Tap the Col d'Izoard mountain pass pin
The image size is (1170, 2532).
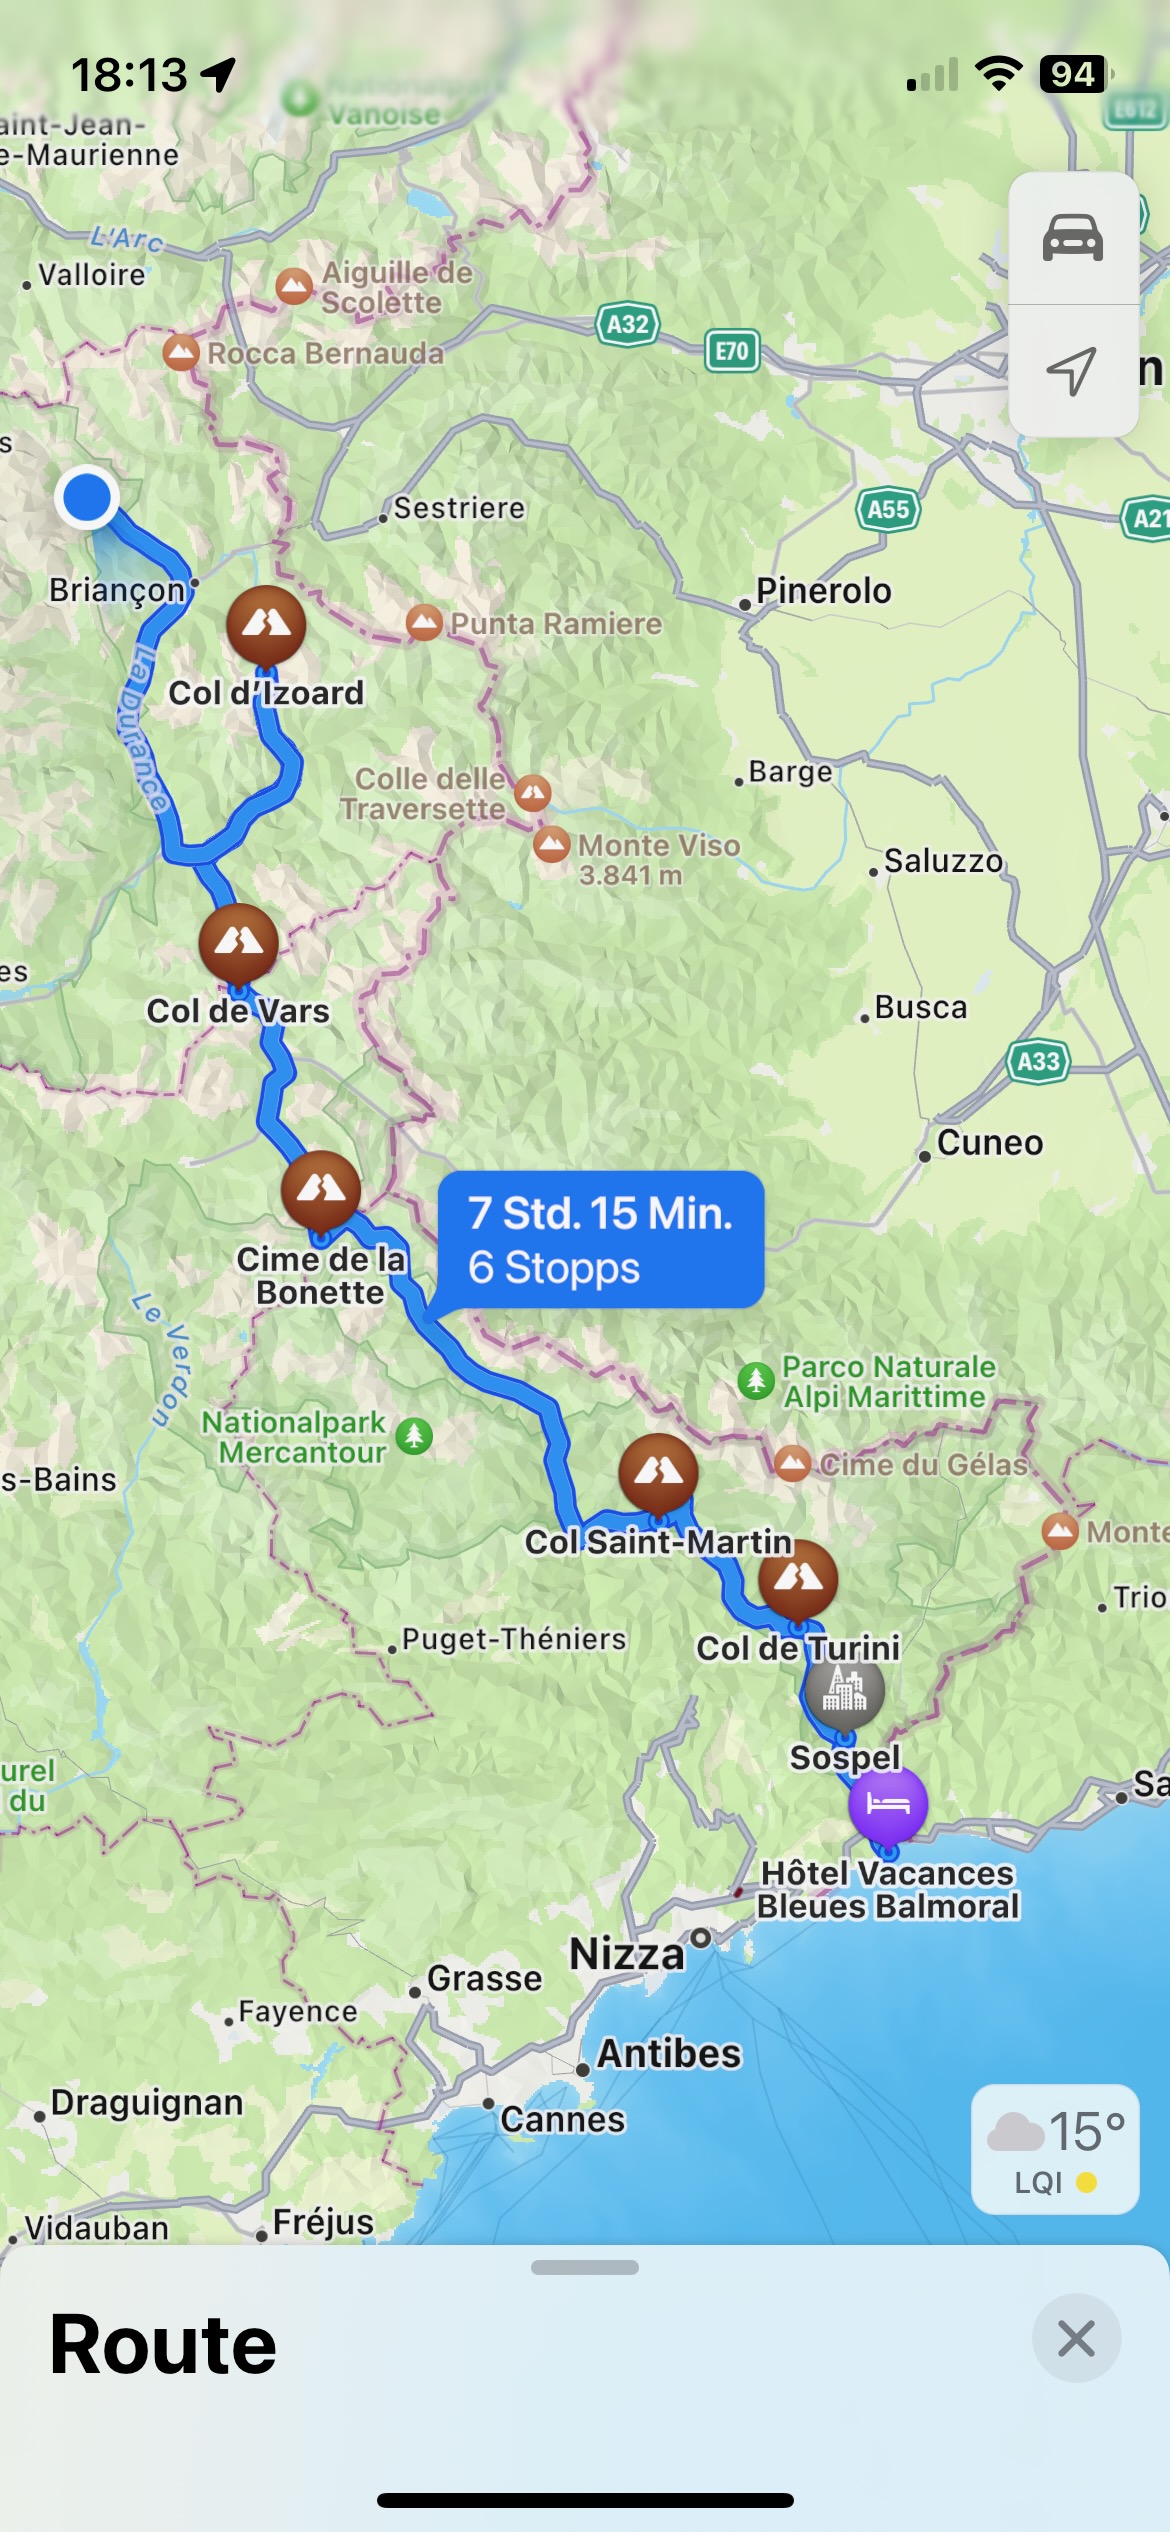[x=266, y=626]
